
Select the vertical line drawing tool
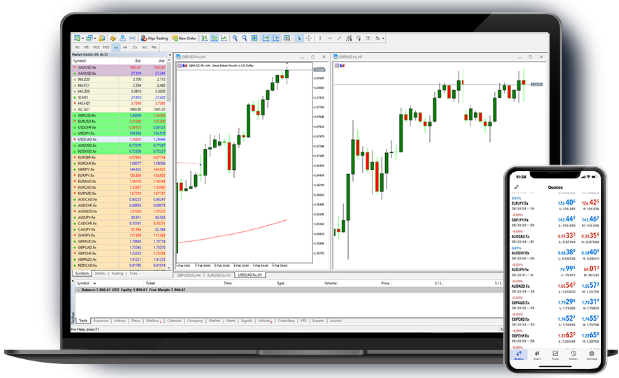(x=320, y=38)
